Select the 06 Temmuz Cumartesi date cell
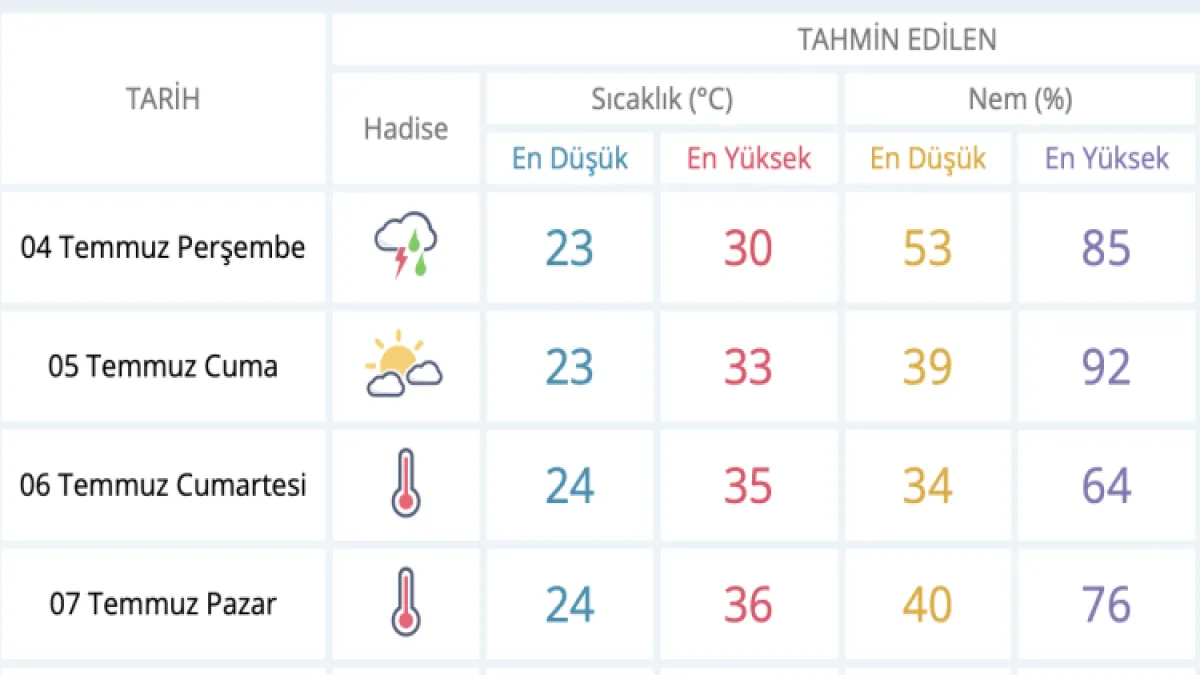 (163, 485)
